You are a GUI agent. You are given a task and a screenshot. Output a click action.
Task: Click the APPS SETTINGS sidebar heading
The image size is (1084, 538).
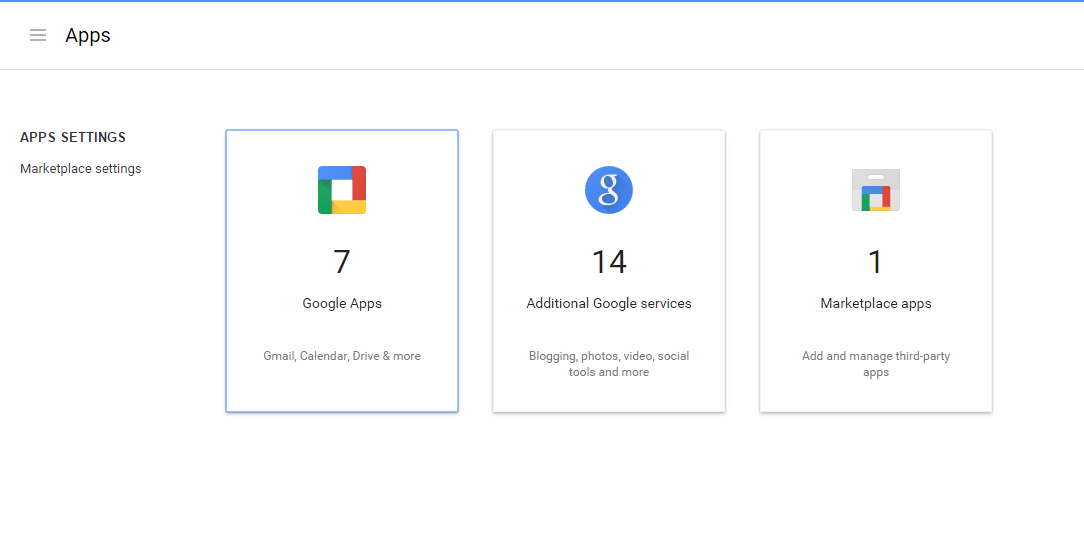click(73, 137)
